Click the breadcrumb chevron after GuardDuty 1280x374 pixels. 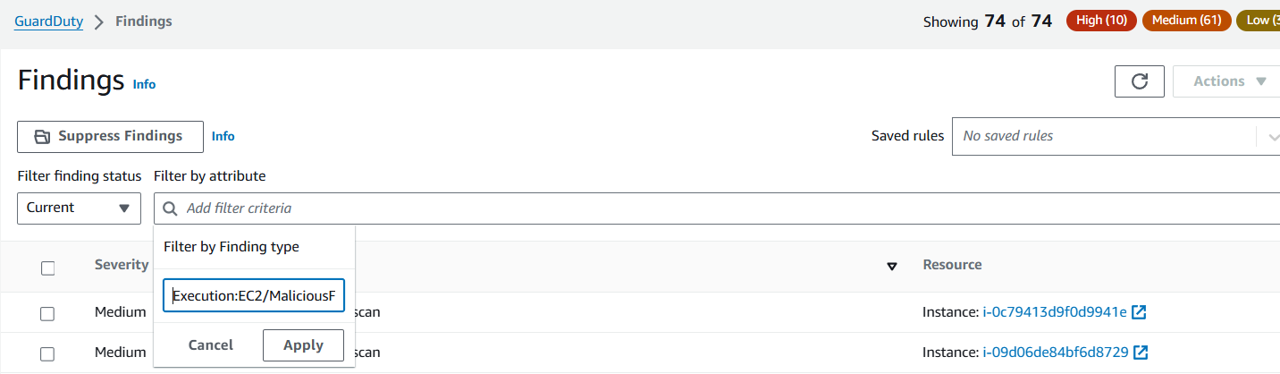point(99,21)
